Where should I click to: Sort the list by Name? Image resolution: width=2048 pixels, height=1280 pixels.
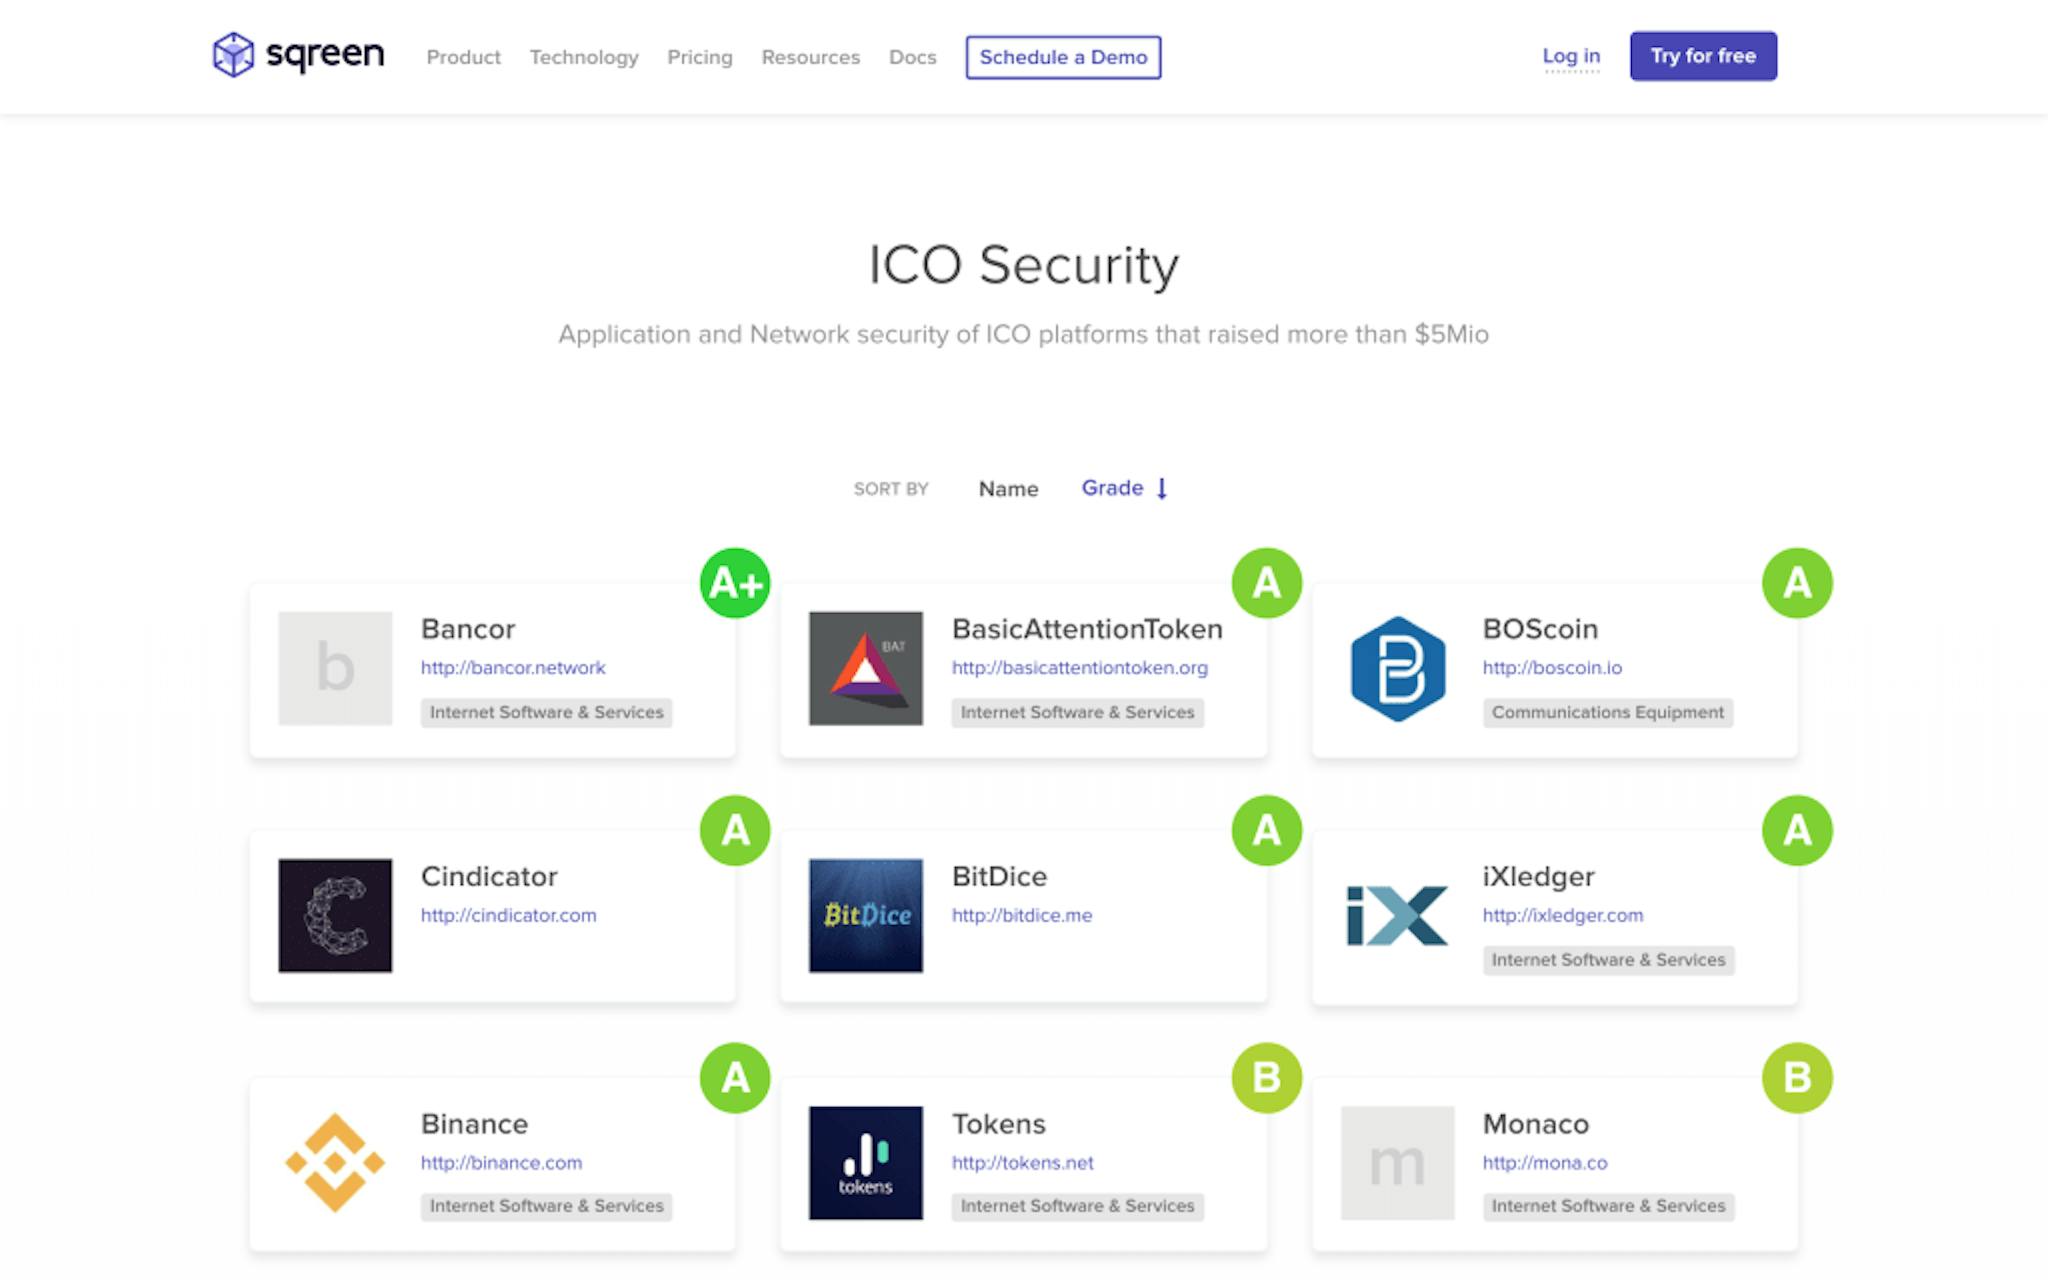[1008, 489]
